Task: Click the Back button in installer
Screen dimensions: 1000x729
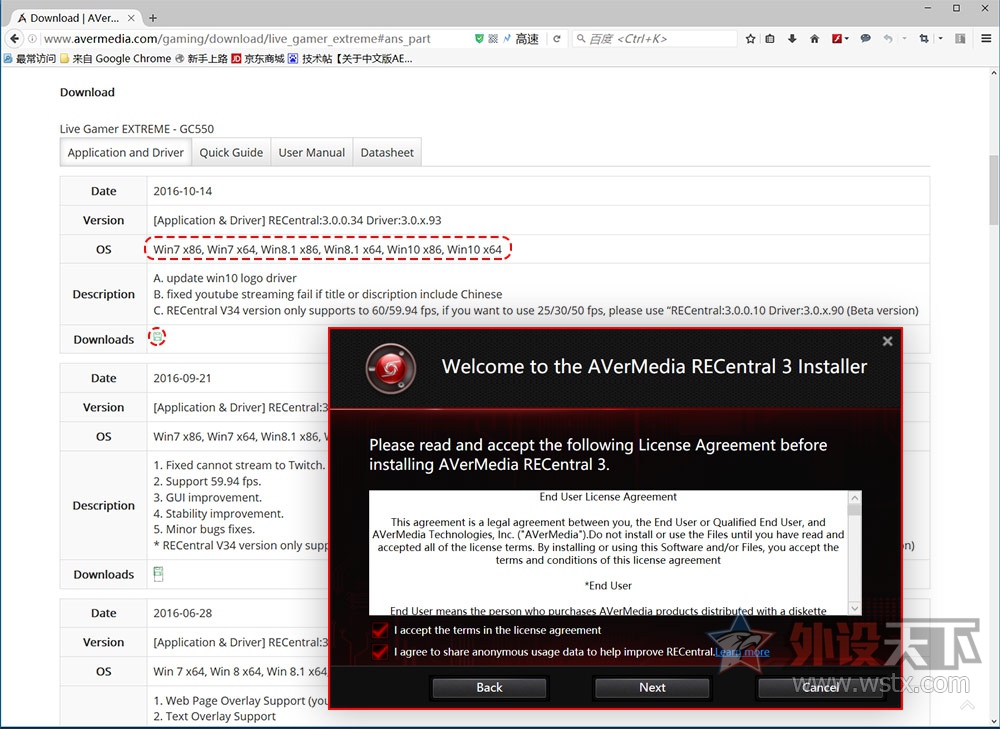Action: click(x=489, y=688)
